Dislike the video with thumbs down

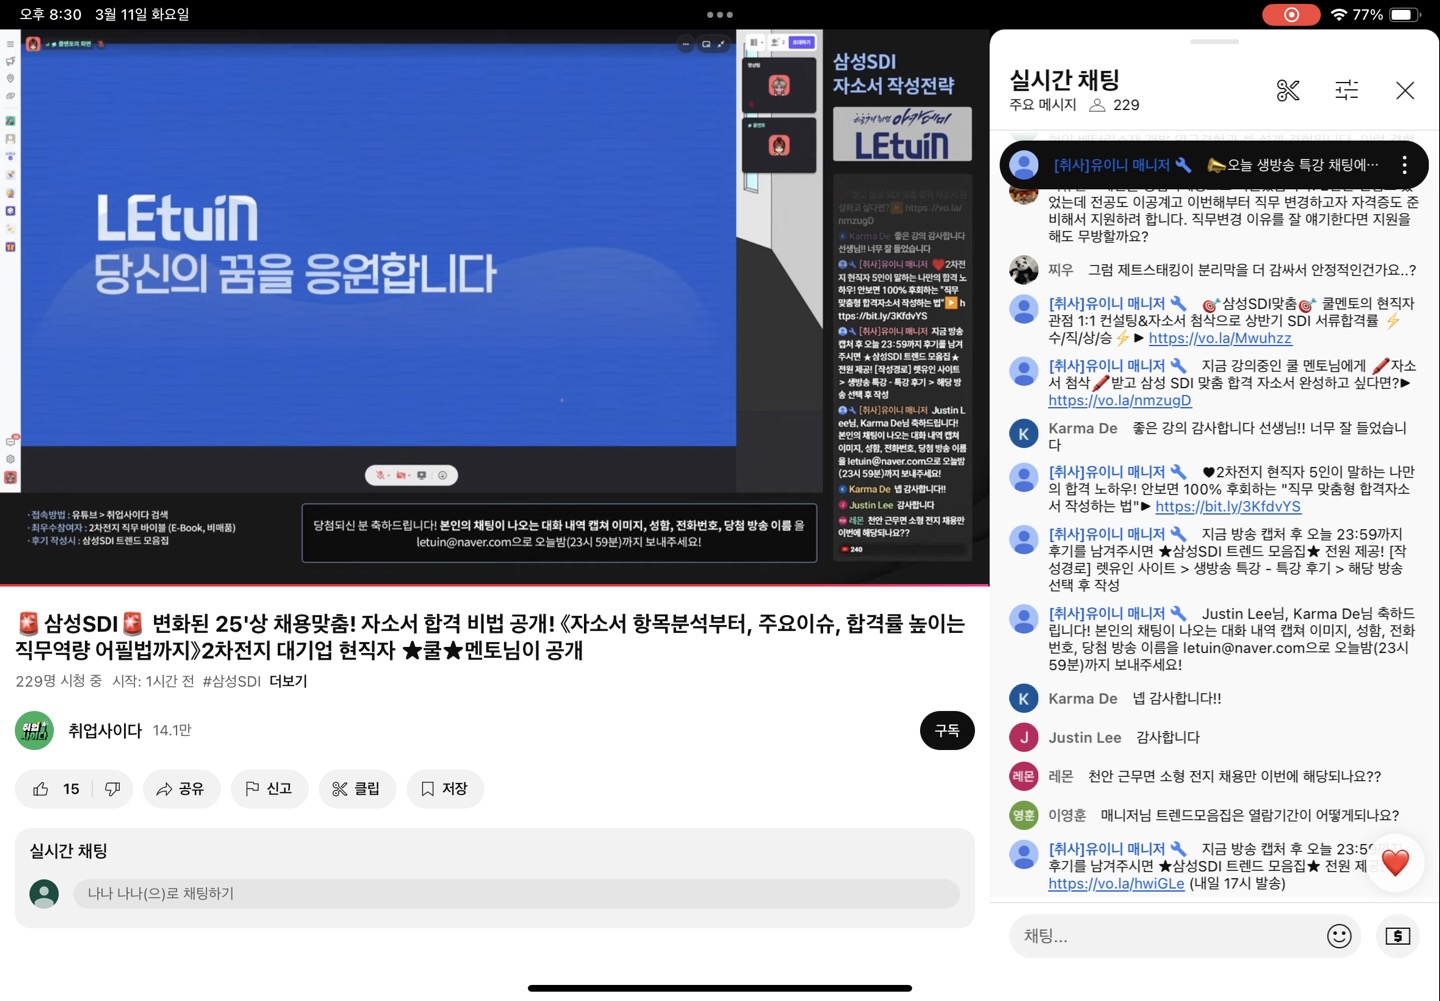tap(112, 789)
